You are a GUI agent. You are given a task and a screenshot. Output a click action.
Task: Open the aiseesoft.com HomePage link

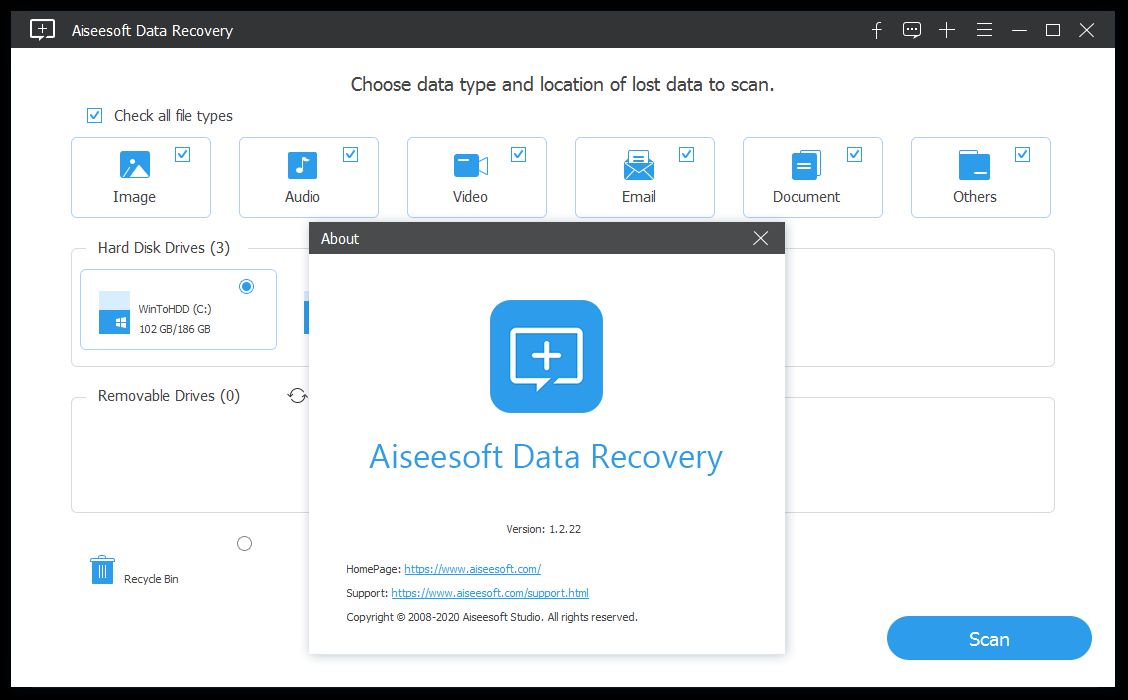(473, 569)
